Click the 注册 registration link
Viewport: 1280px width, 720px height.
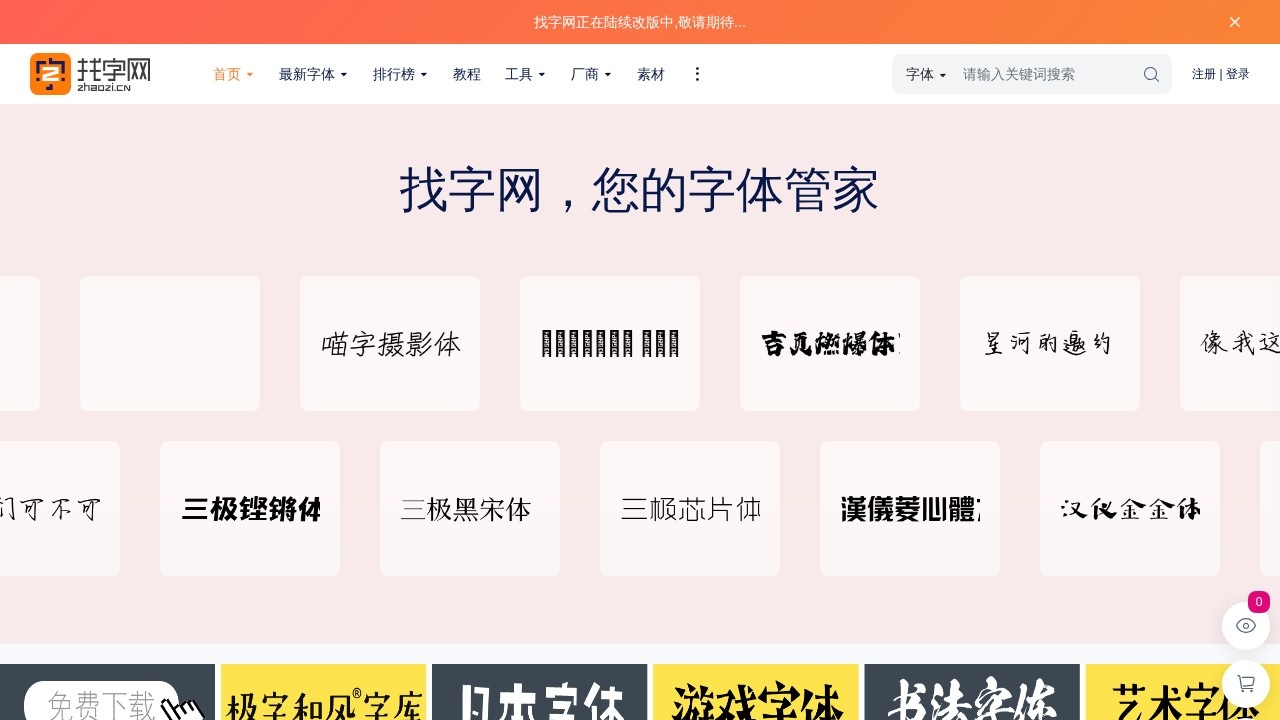coord(1203,74)
